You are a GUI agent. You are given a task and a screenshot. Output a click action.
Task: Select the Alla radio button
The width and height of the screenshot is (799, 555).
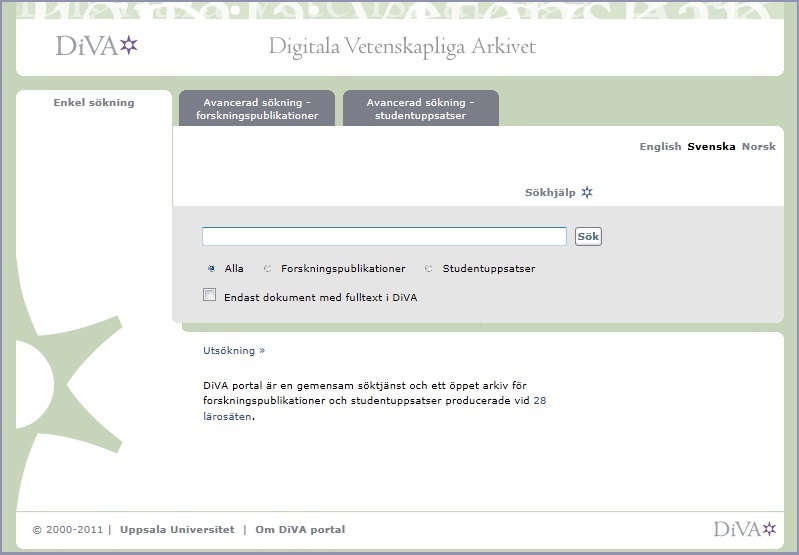pyautogui.click(x=211, y=269)
